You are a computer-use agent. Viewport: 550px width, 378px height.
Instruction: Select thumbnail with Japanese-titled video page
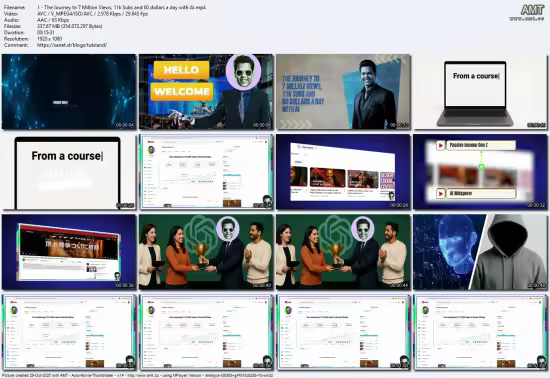(69, 252)
